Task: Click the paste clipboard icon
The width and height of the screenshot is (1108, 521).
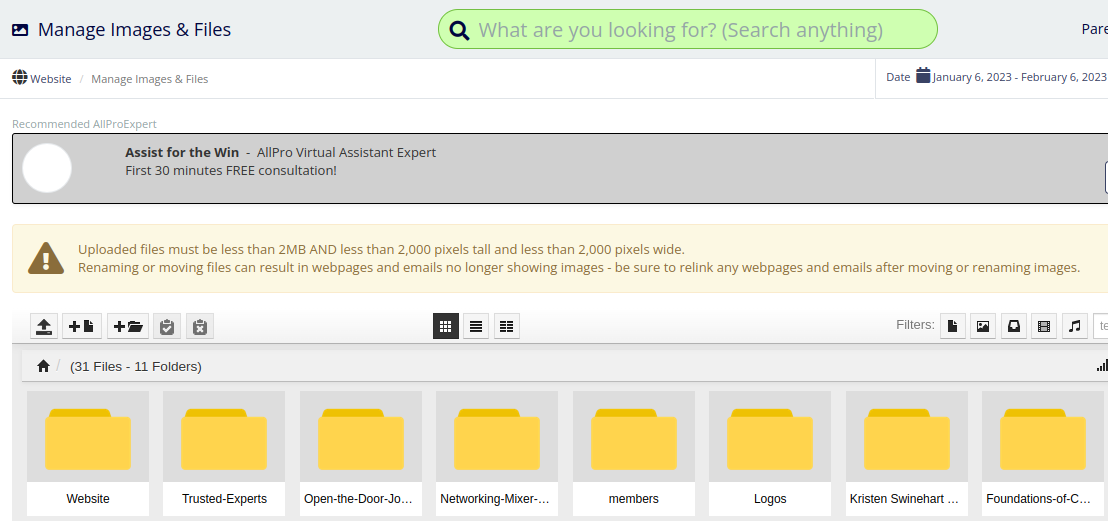Action: (x=167, y=326)
